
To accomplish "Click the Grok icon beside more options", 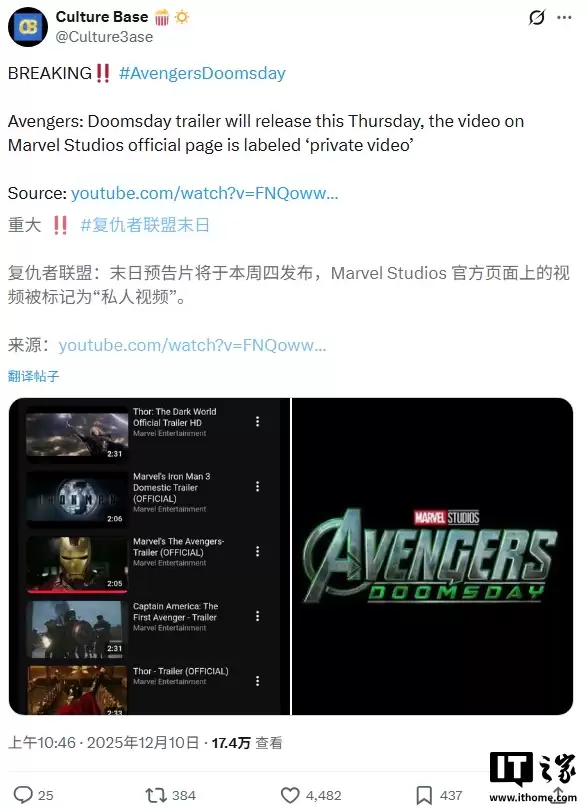I will pos(537,18).
